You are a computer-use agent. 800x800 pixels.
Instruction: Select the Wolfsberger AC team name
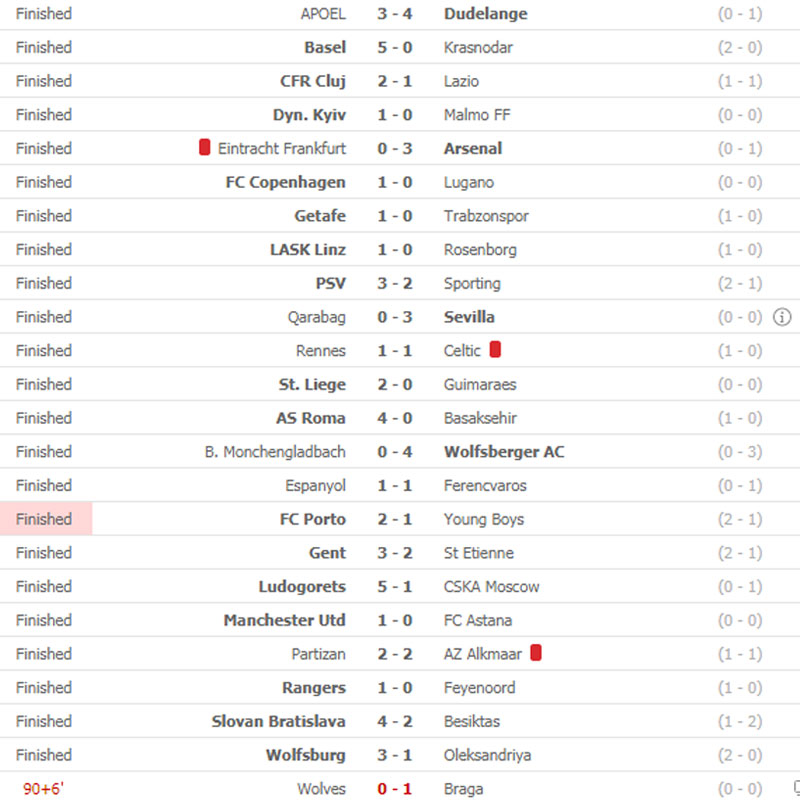pos(504,452)
